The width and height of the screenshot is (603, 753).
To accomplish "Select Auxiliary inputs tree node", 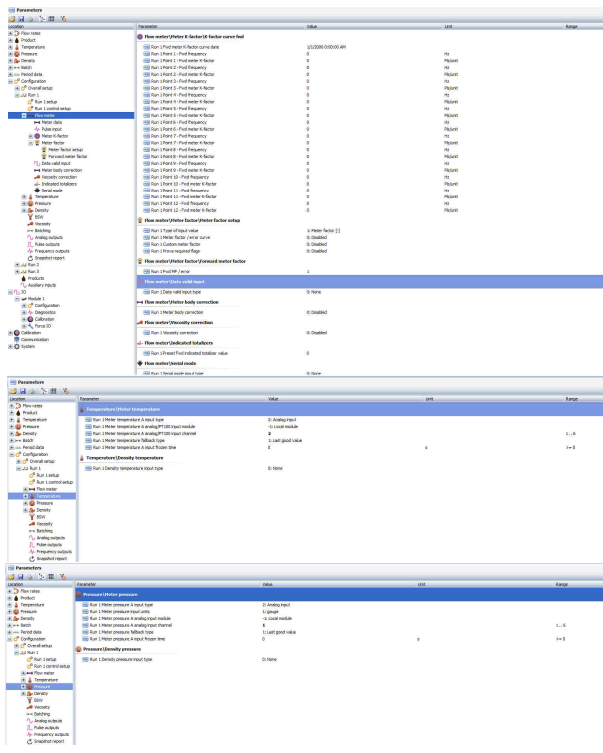I will 42,285.
